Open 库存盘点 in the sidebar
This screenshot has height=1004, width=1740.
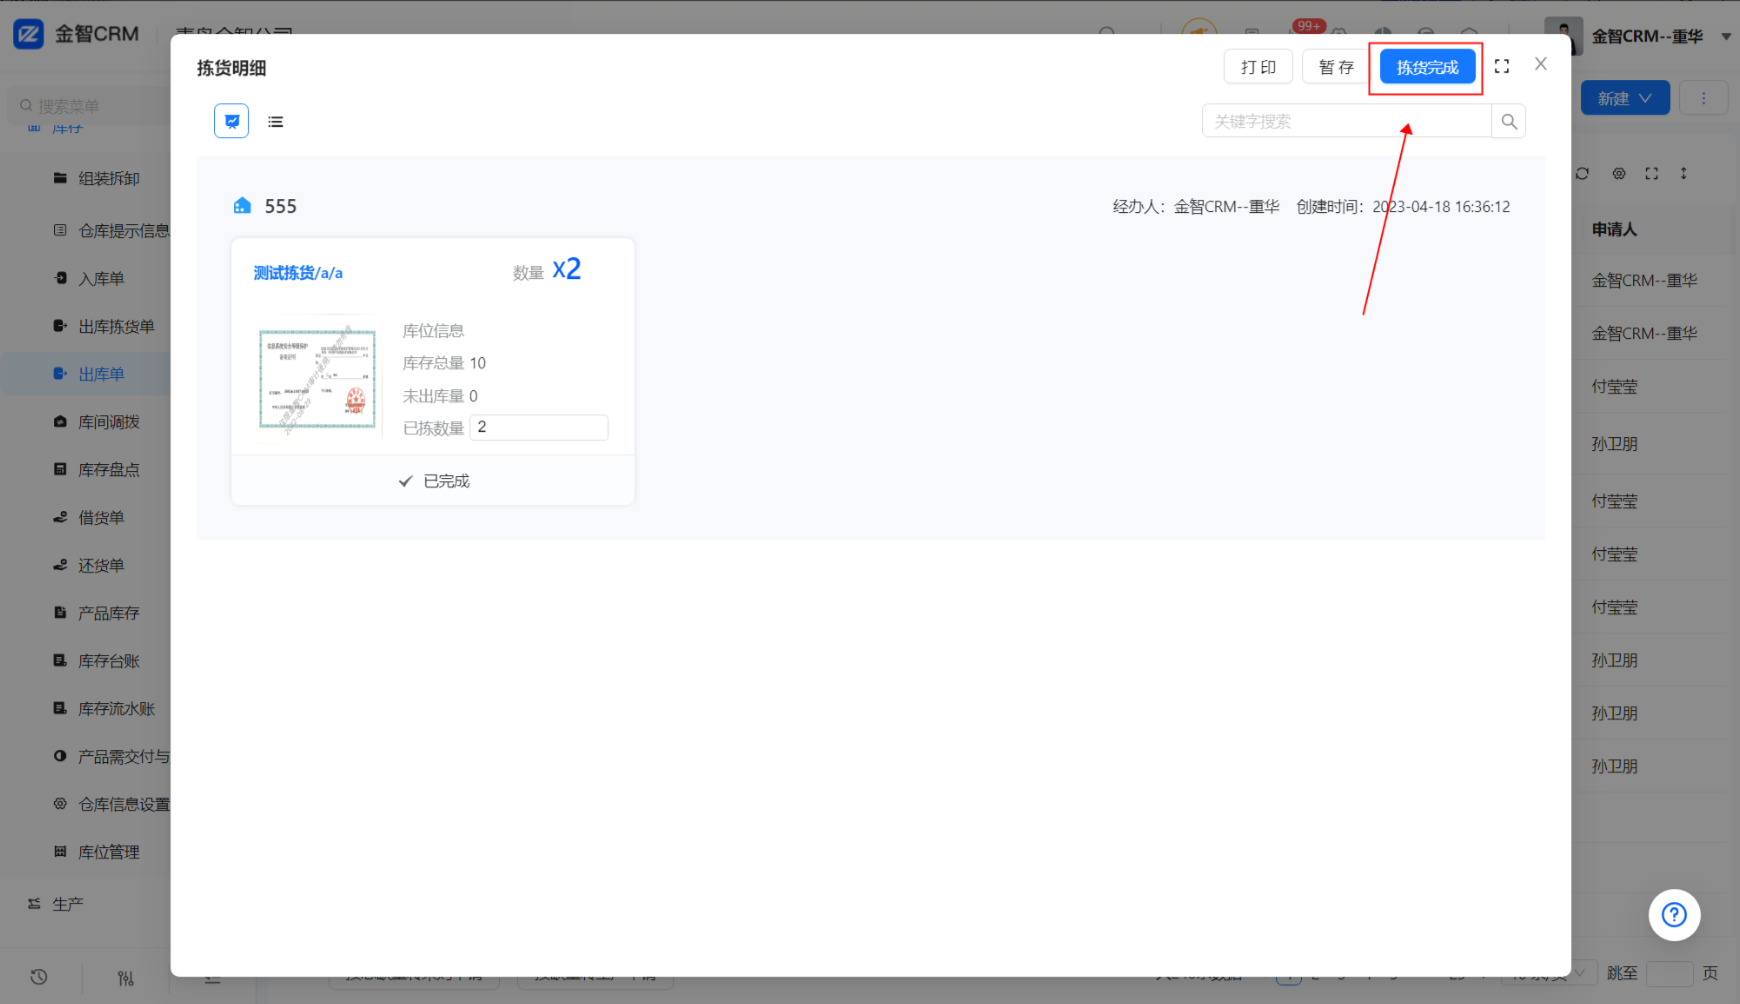pyautogui.click(x=109, y=470)
